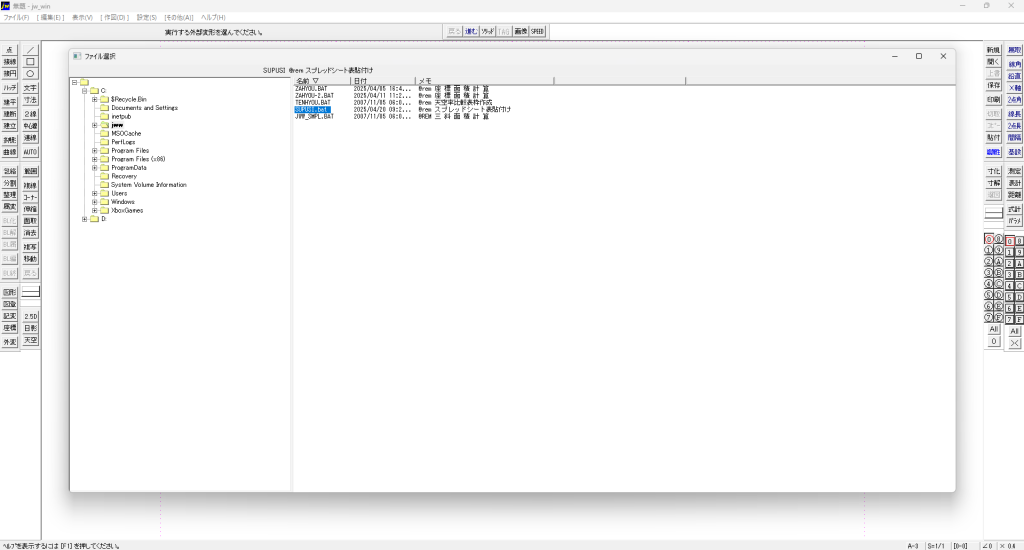Select the 2線 double-line tool
The width and height of the screenshot is (1024, 550).
[30, 114]
